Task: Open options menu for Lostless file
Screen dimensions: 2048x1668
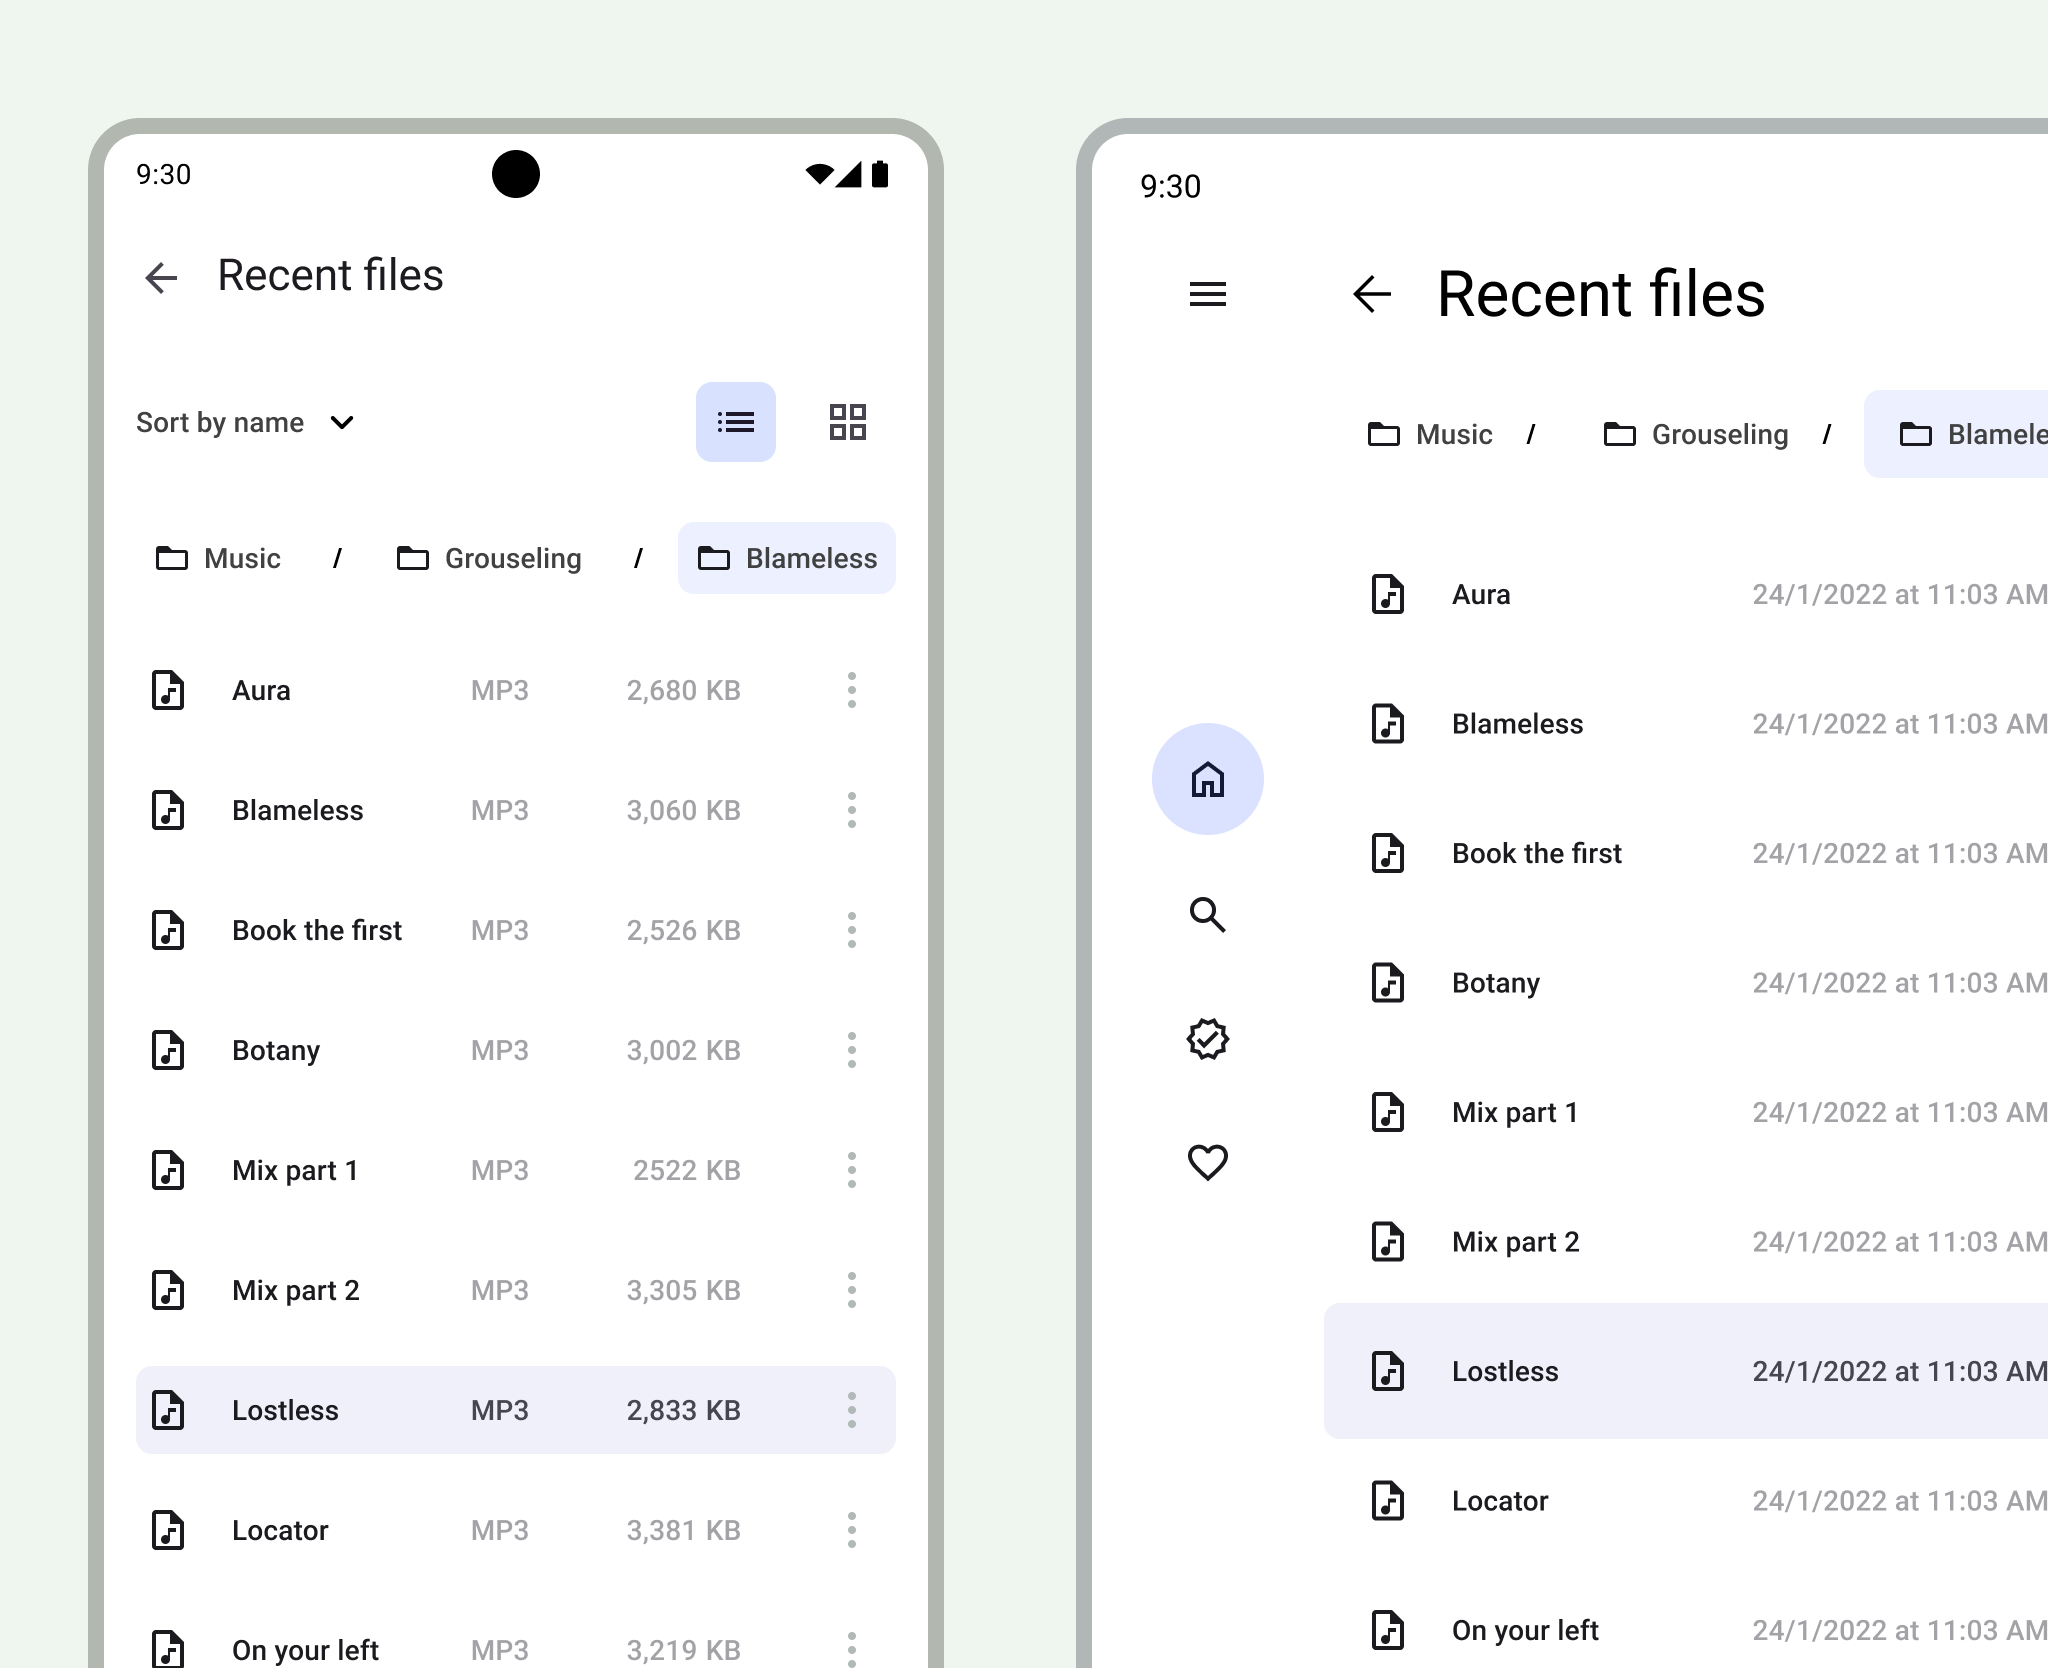Action: click(854, 1411)
